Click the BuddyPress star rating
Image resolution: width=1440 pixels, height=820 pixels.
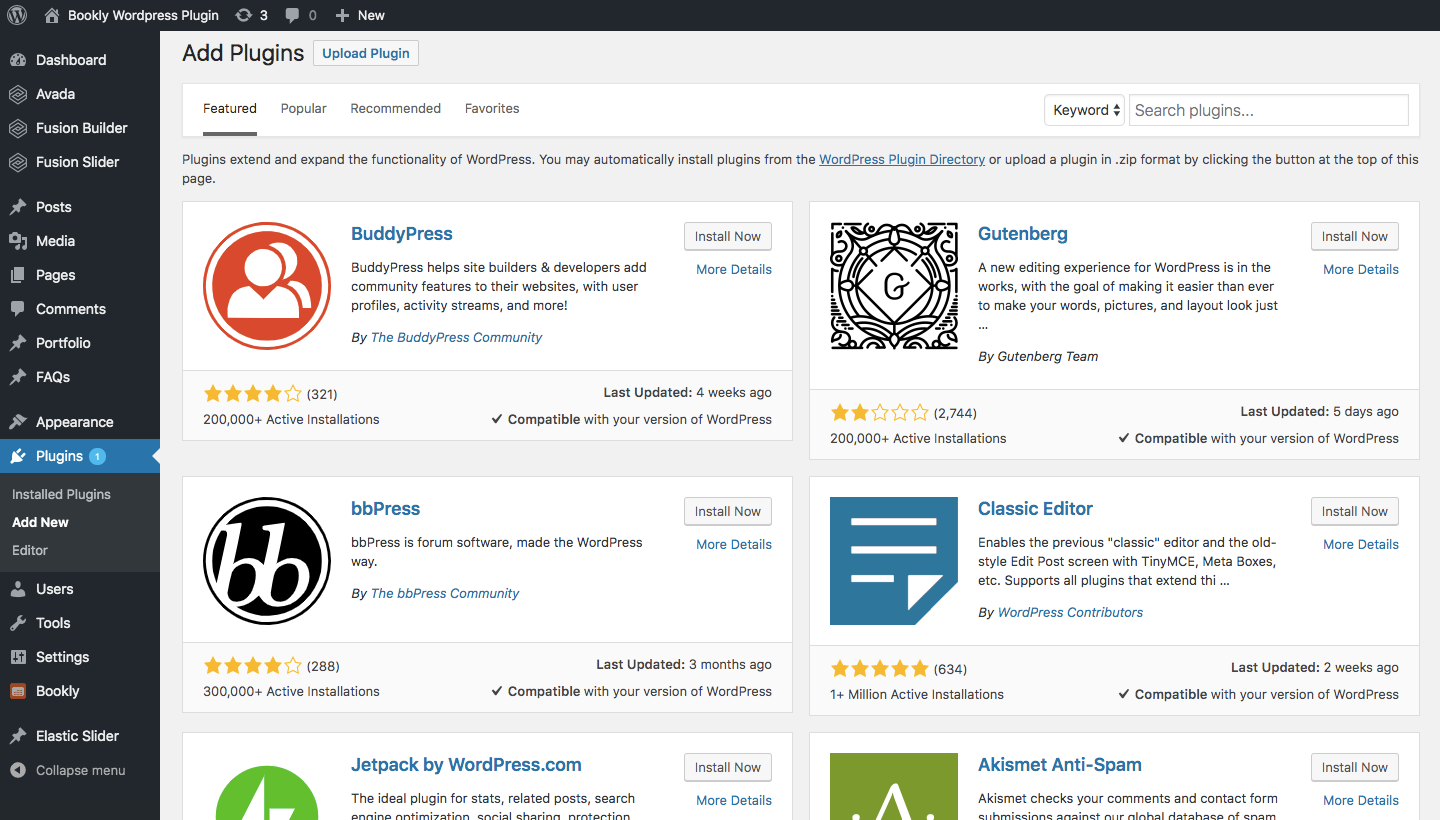click(x=252, y=394)
